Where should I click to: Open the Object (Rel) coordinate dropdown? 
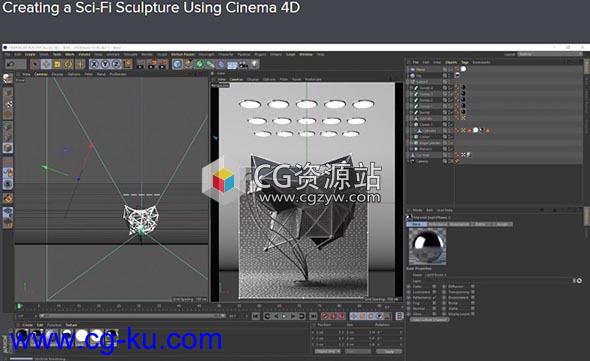pos(328,352)
